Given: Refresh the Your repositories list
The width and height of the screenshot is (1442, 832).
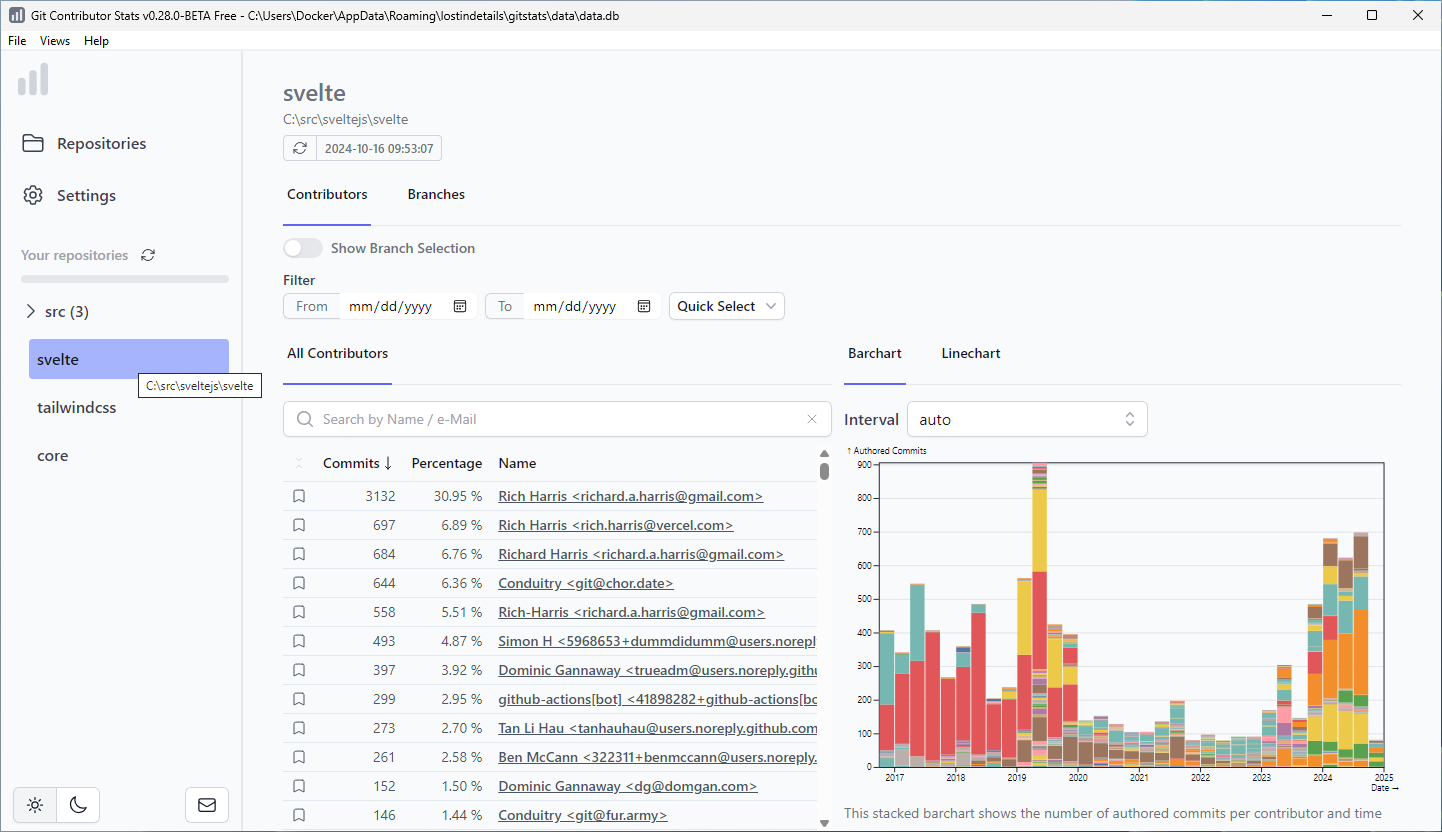Looking at the screenshot, I should coord(148,255).
